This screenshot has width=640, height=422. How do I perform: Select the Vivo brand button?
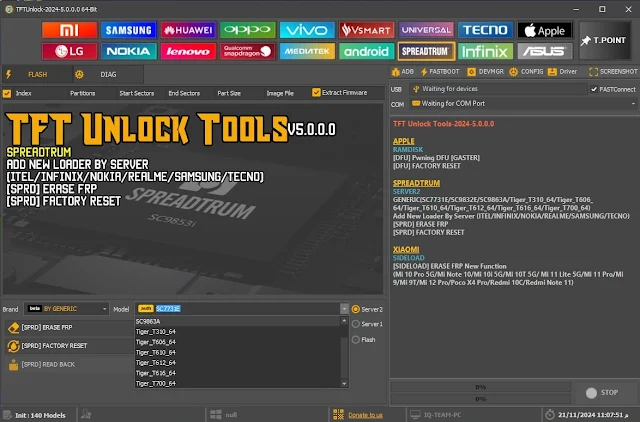coord(307,30)
